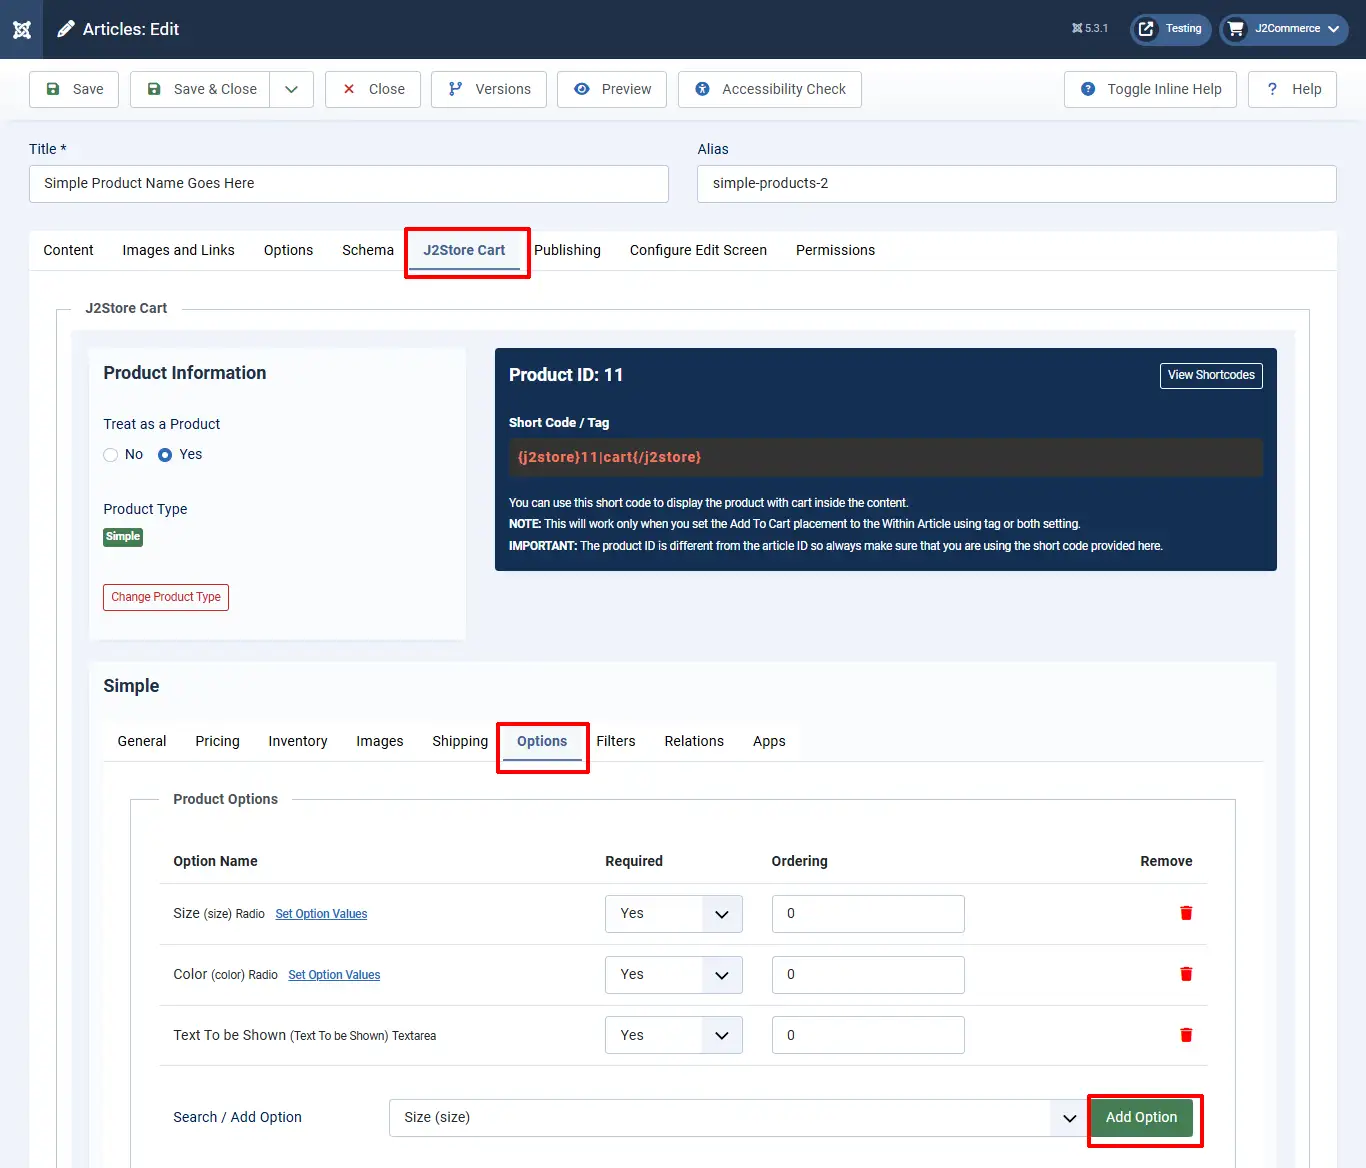Click the j2store short code text

(609, 457)
